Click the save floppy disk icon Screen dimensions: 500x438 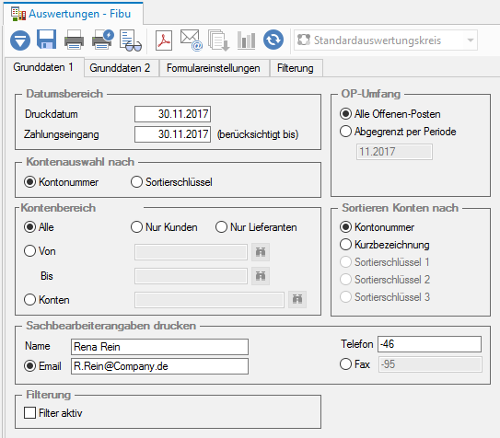click(x=46, y=39)
